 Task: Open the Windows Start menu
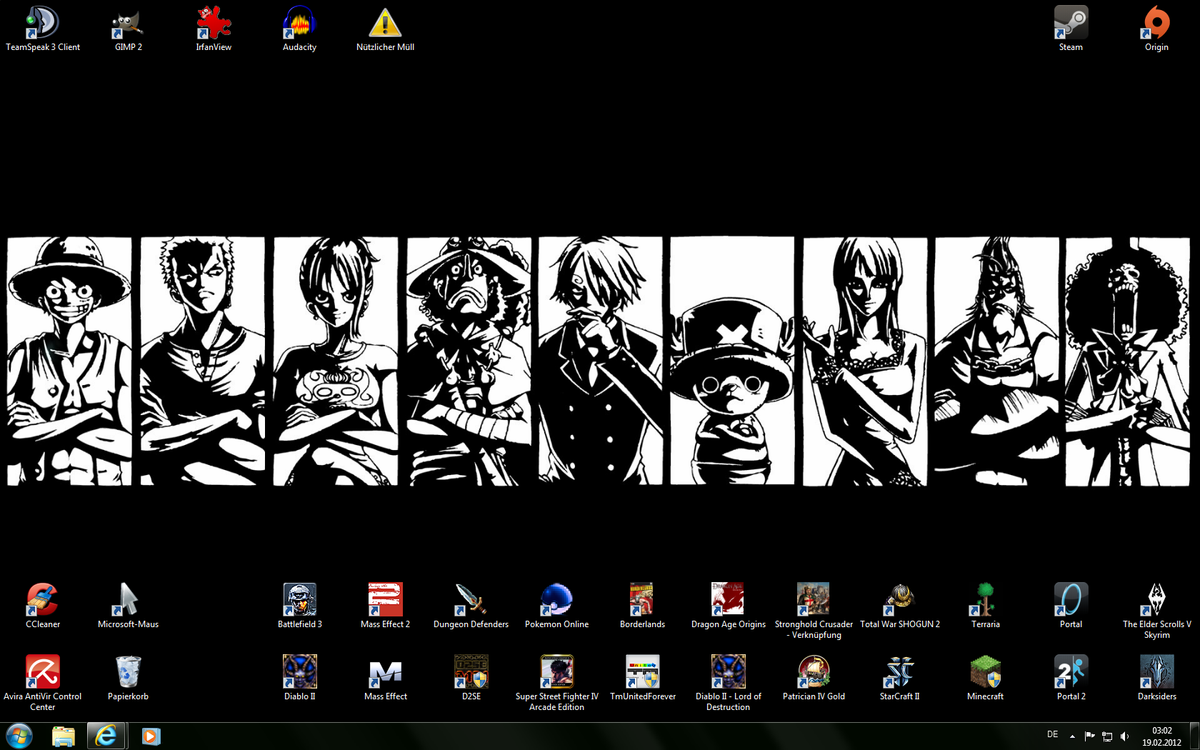point(19,736)
